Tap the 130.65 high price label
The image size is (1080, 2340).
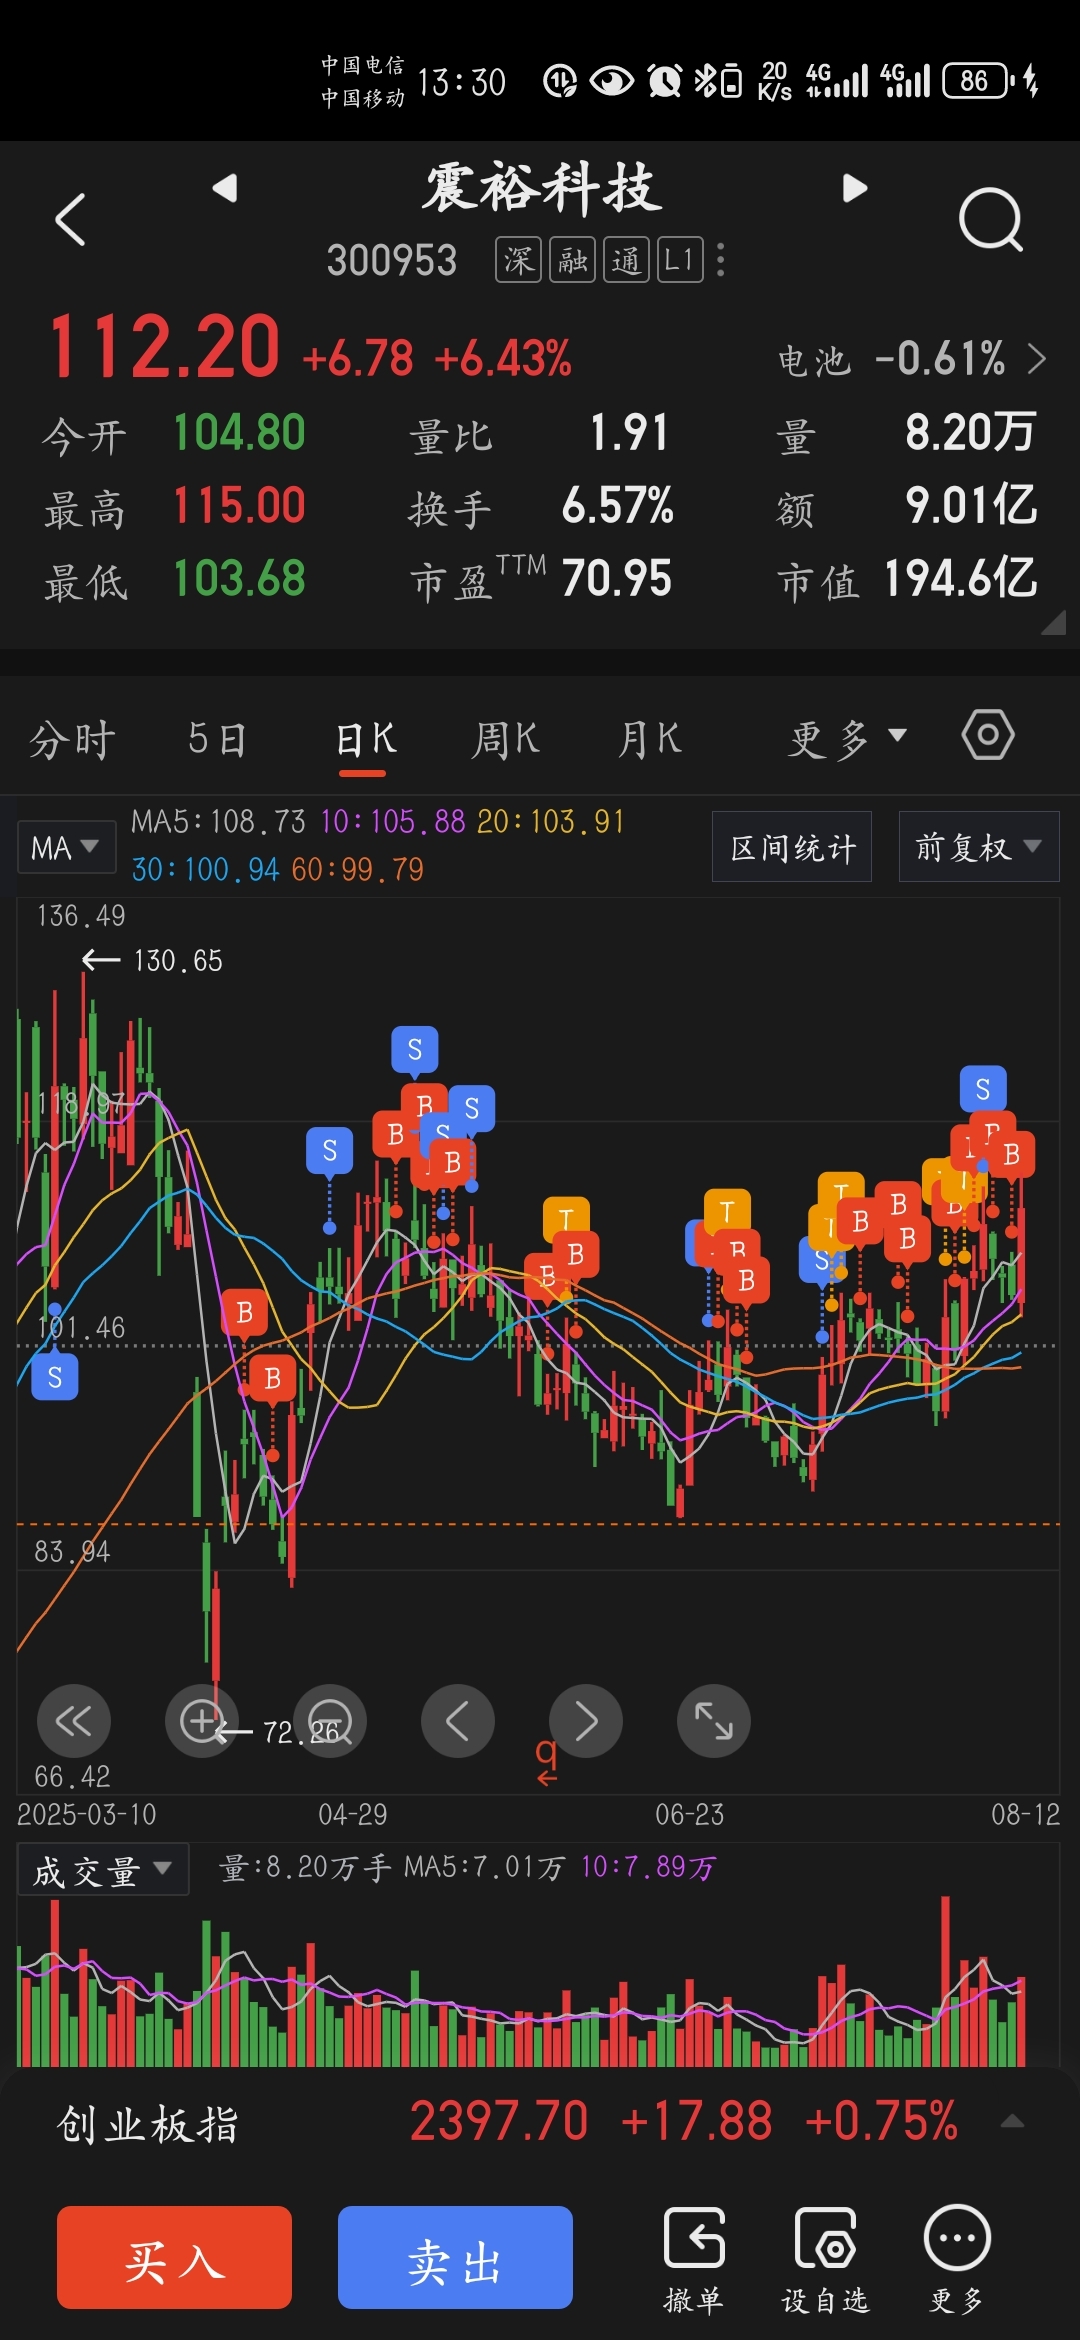pos(178,961)
